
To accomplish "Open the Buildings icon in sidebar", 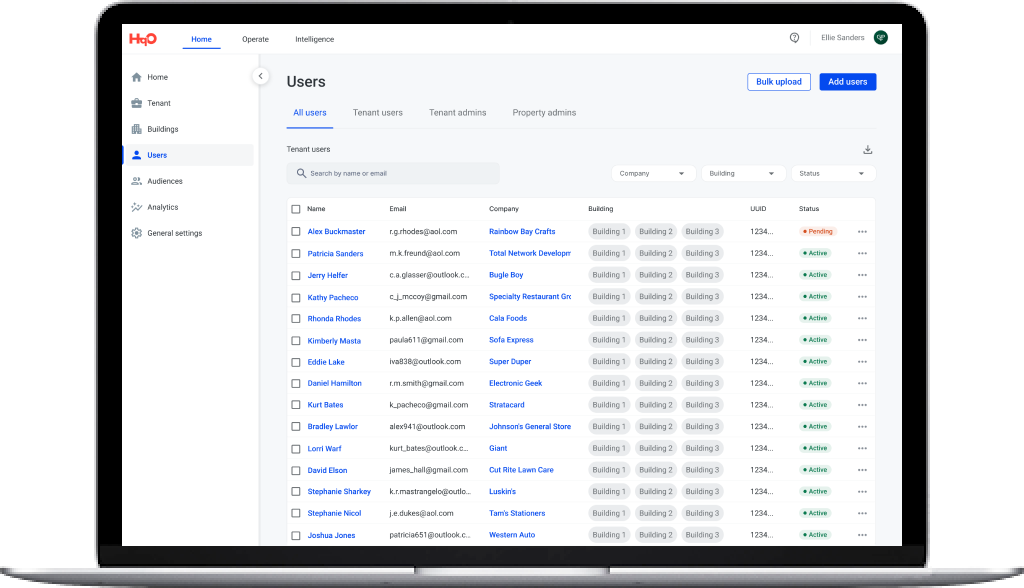I will click(x=137, y=129).
